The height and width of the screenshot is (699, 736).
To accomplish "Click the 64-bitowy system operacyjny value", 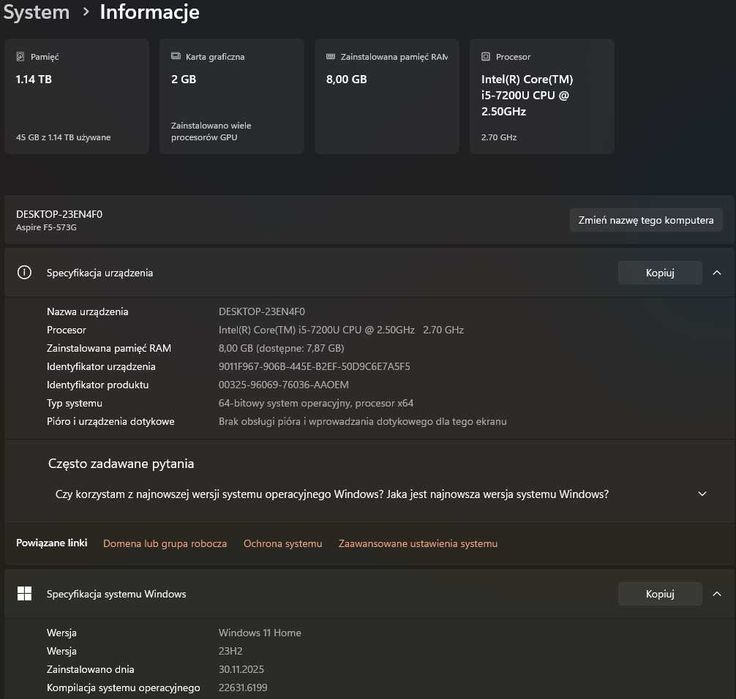I will coord(316,403).
